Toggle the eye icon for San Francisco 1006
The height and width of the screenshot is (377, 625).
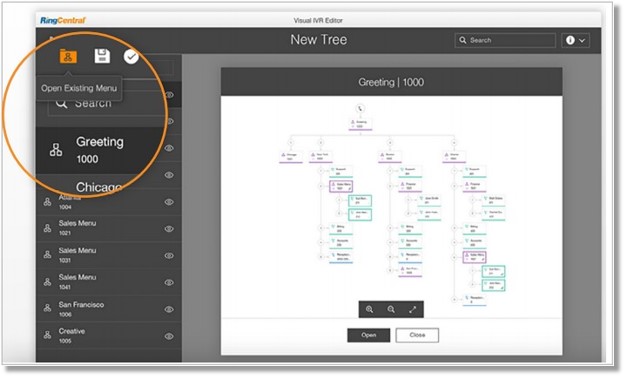click(x=169, y=309)
